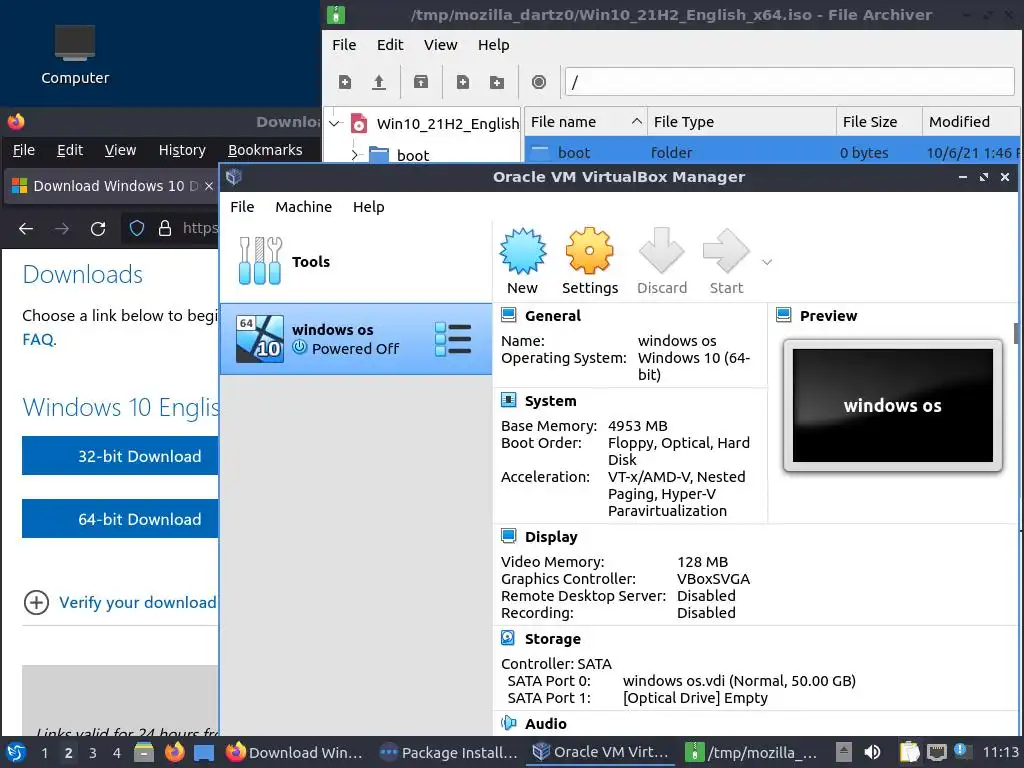Open the FAQ link

38,340
